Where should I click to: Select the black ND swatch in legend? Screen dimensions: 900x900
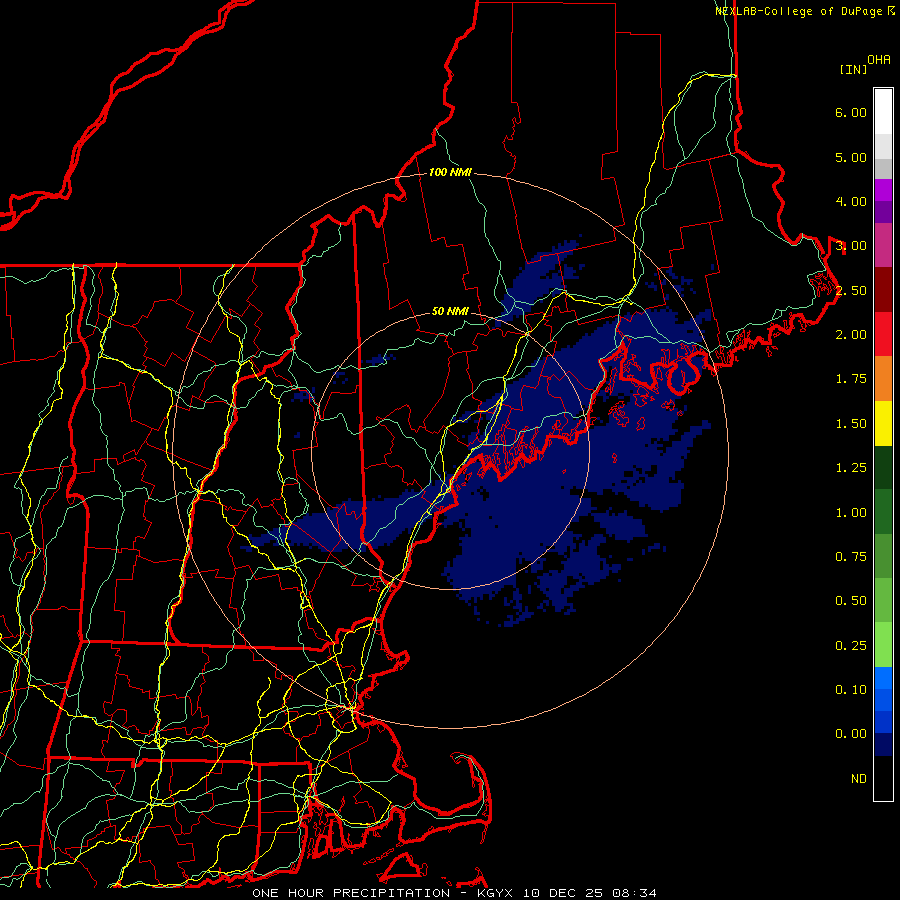(x=883, y=778)
